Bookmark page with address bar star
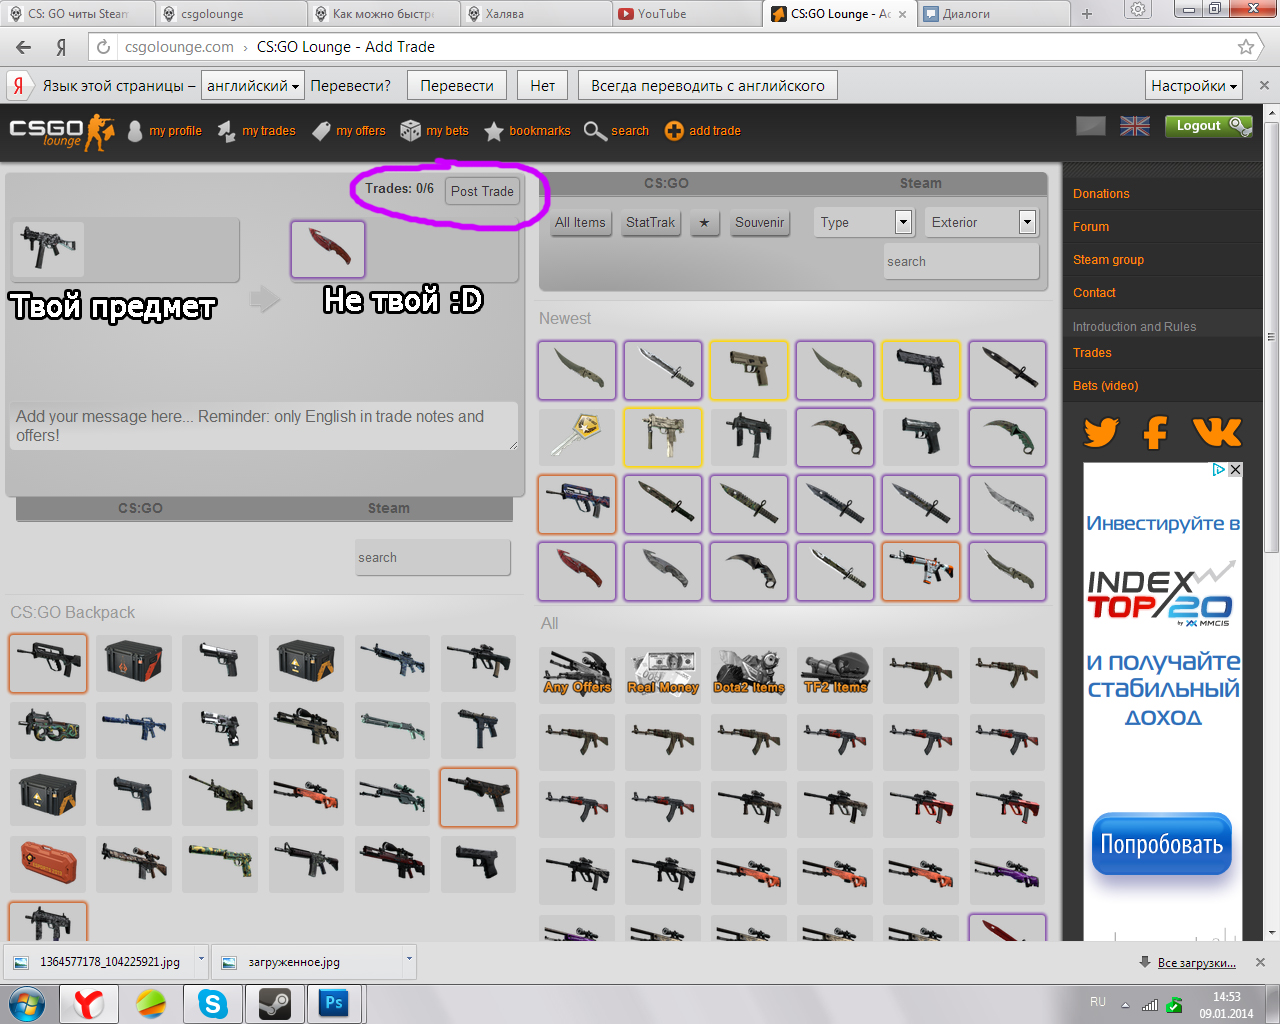 coord(1246,47)
